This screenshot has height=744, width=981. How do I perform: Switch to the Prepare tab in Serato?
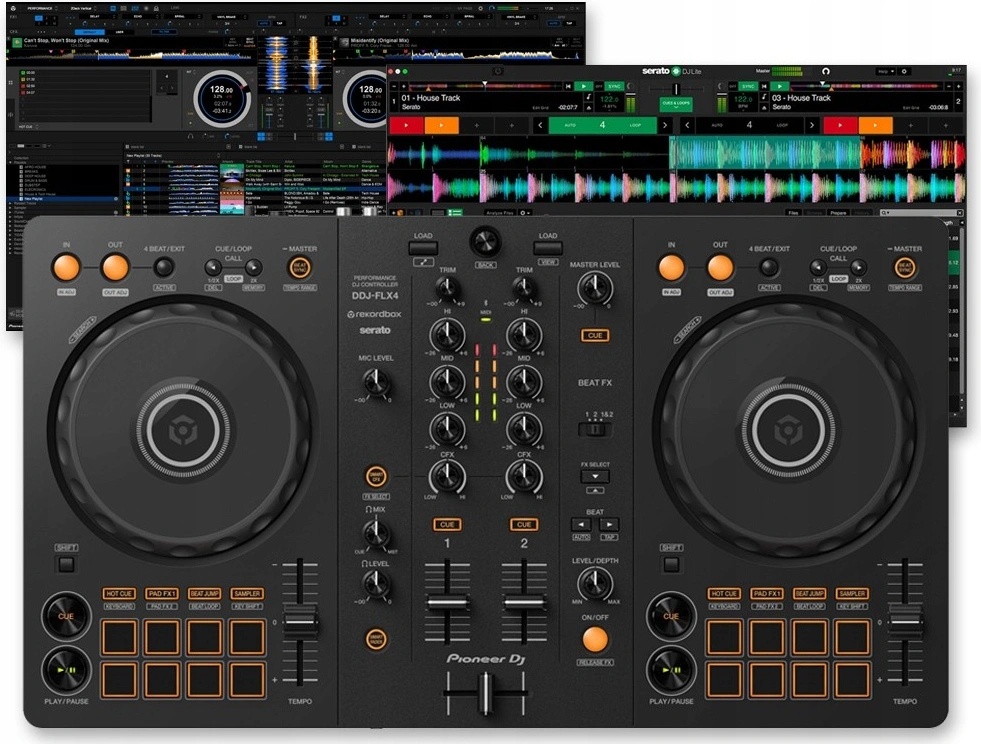(838, 213)
